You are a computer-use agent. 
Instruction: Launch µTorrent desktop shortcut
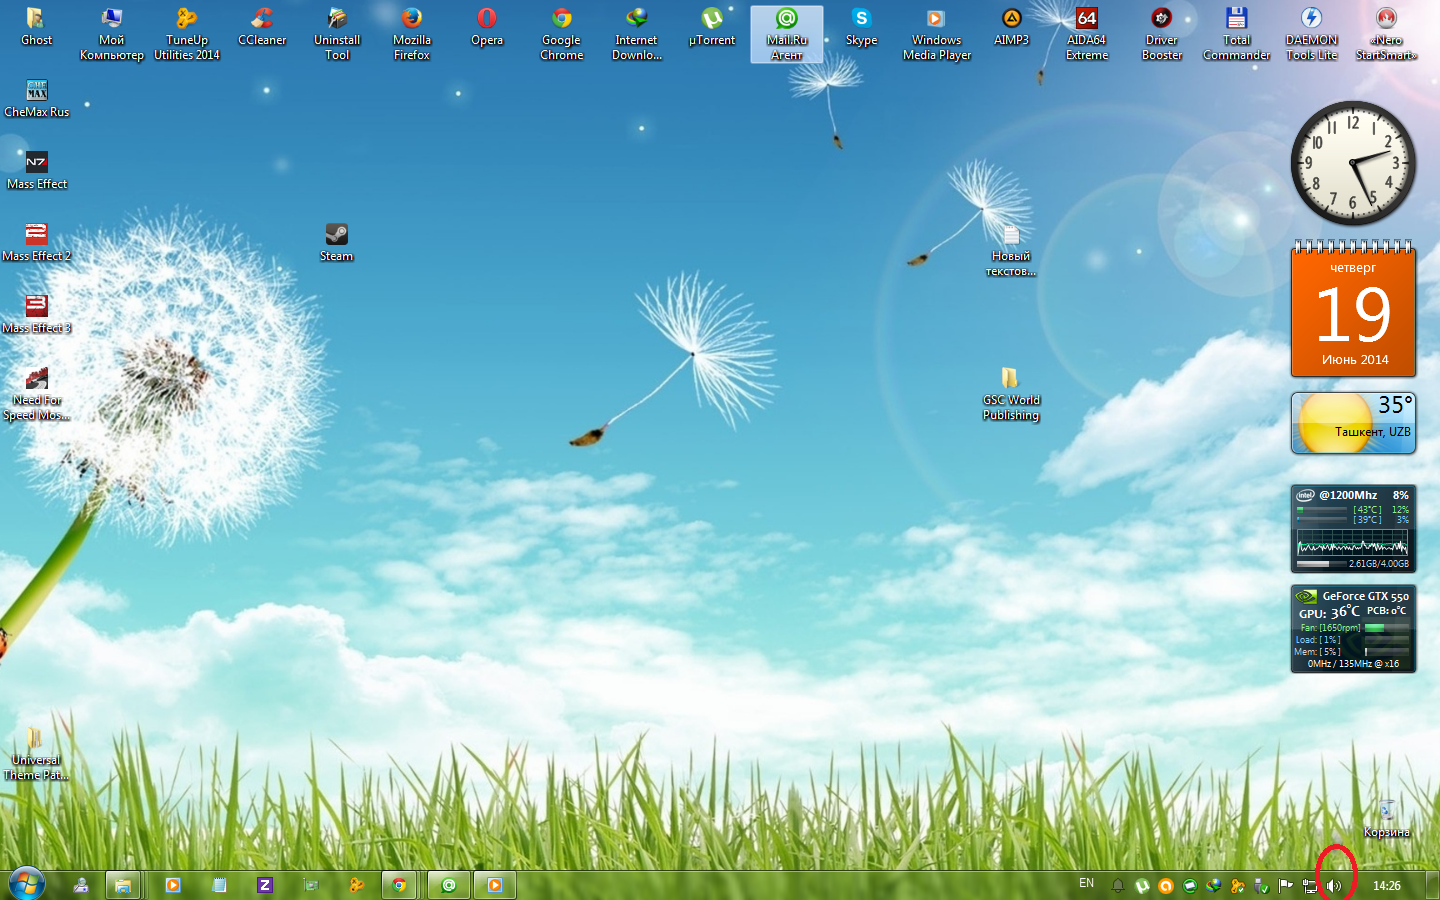(712, 27)
